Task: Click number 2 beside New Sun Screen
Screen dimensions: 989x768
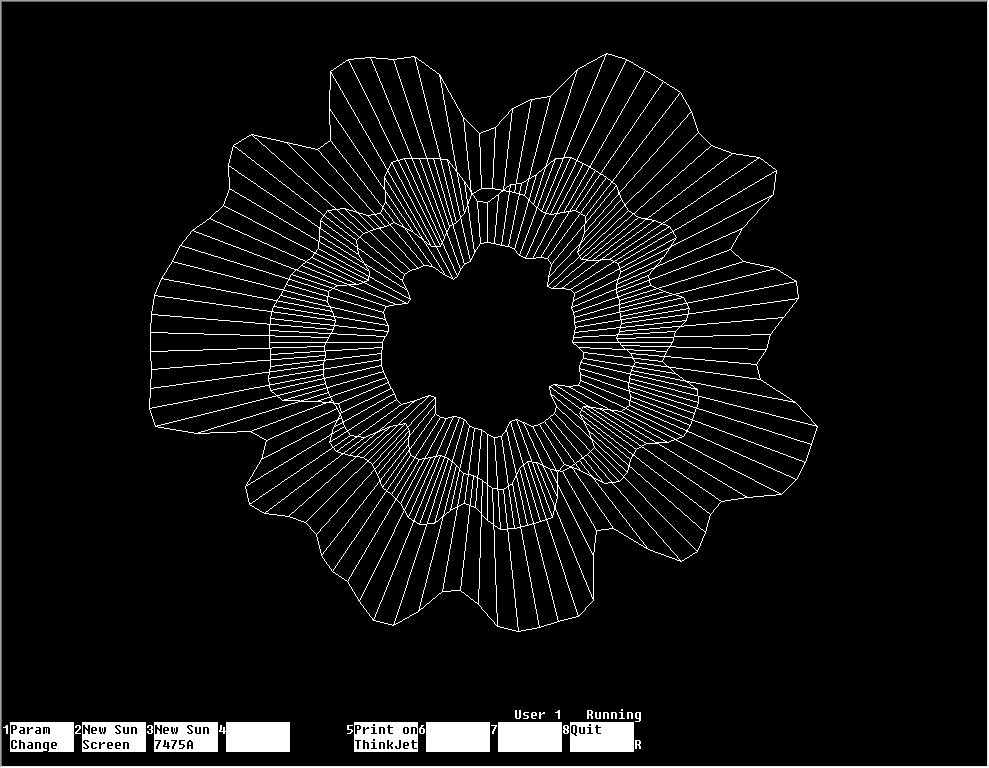Action: (x=78, y=731)
